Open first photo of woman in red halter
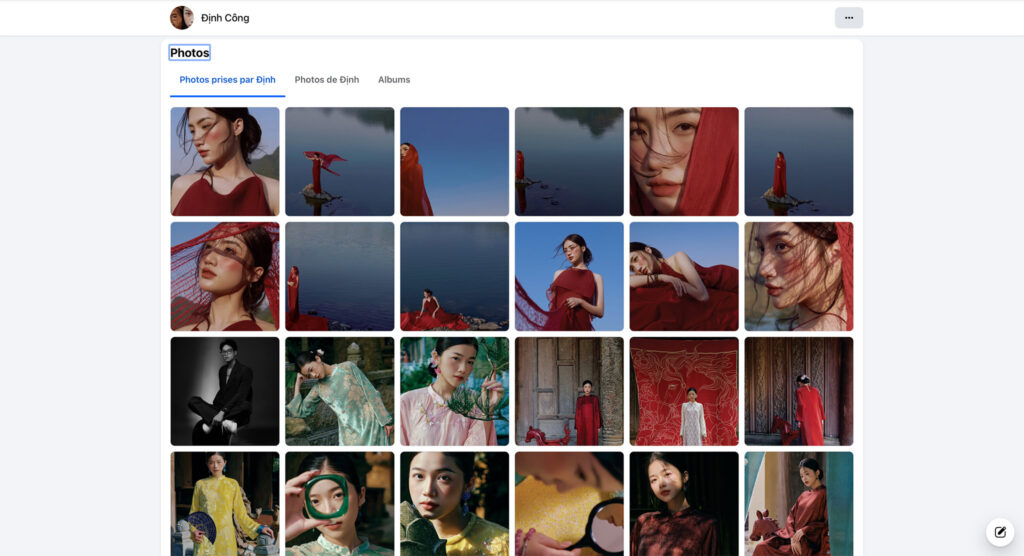The width and height of the screenshot is (1024, 556). (225, 162)
